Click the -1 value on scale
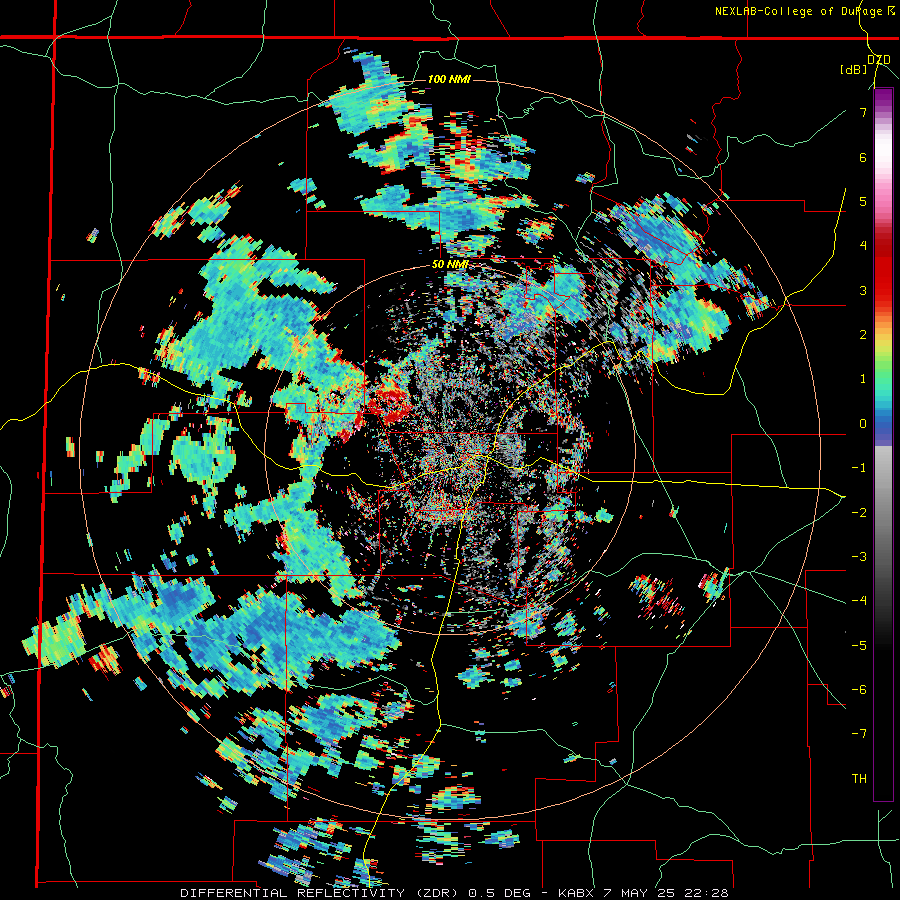This screenshot has width=900, height=900. (x=859, y=468)
